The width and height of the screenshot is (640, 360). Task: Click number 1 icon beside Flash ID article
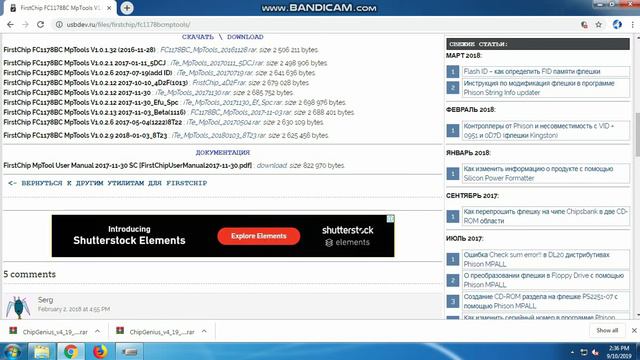coord(453,72)
